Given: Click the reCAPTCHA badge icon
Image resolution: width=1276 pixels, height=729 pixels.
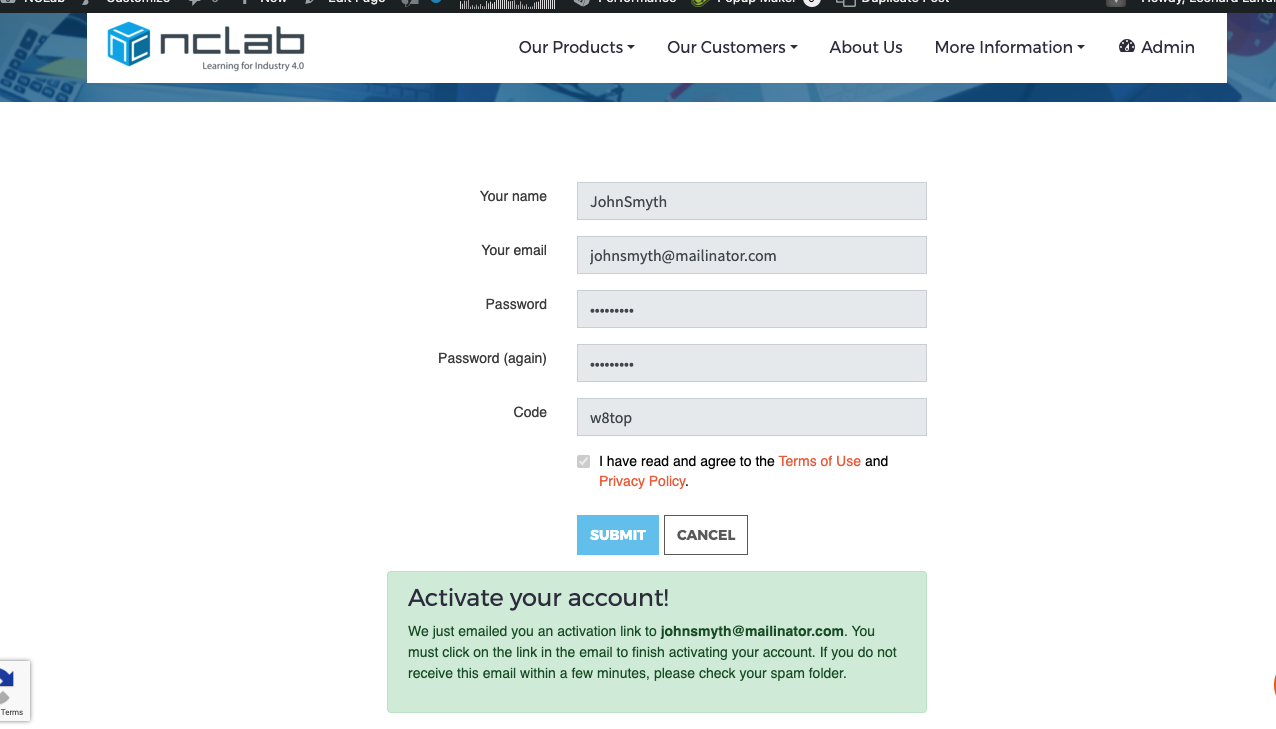Looking at the screenshot, I should [6, 684].
